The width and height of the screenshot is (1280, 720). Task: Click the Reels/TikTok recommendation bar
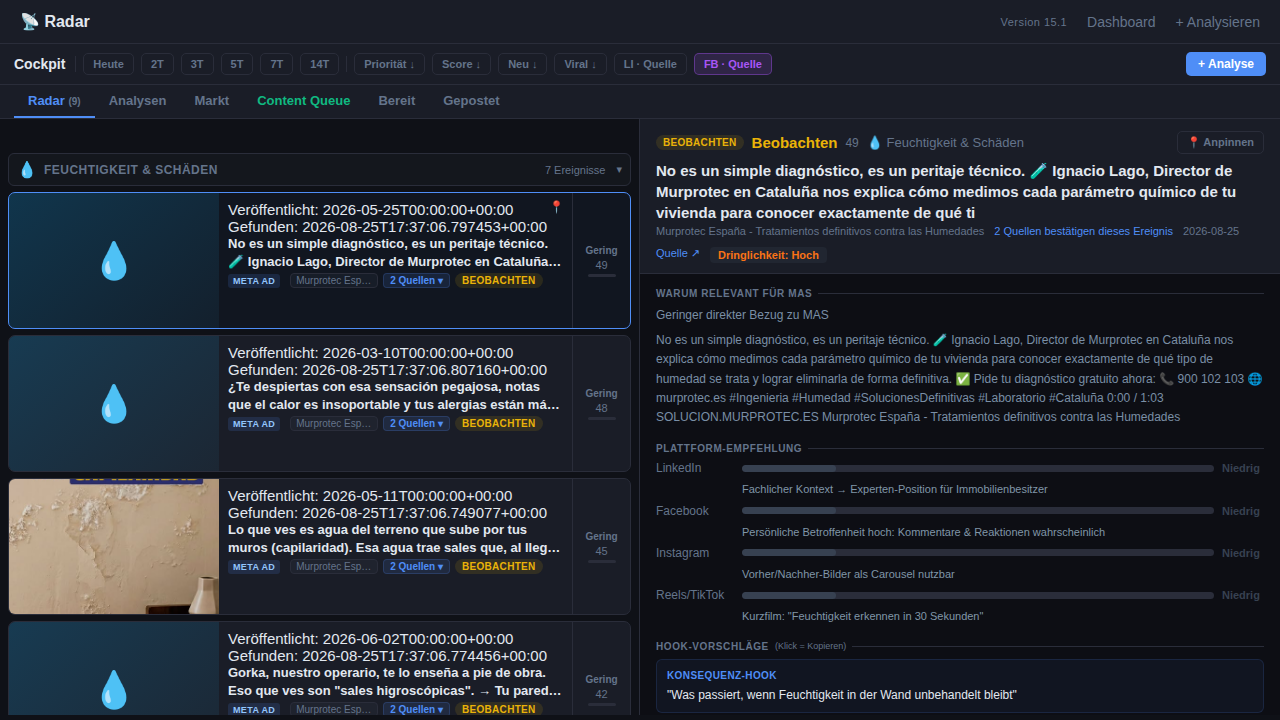(978, 595)
